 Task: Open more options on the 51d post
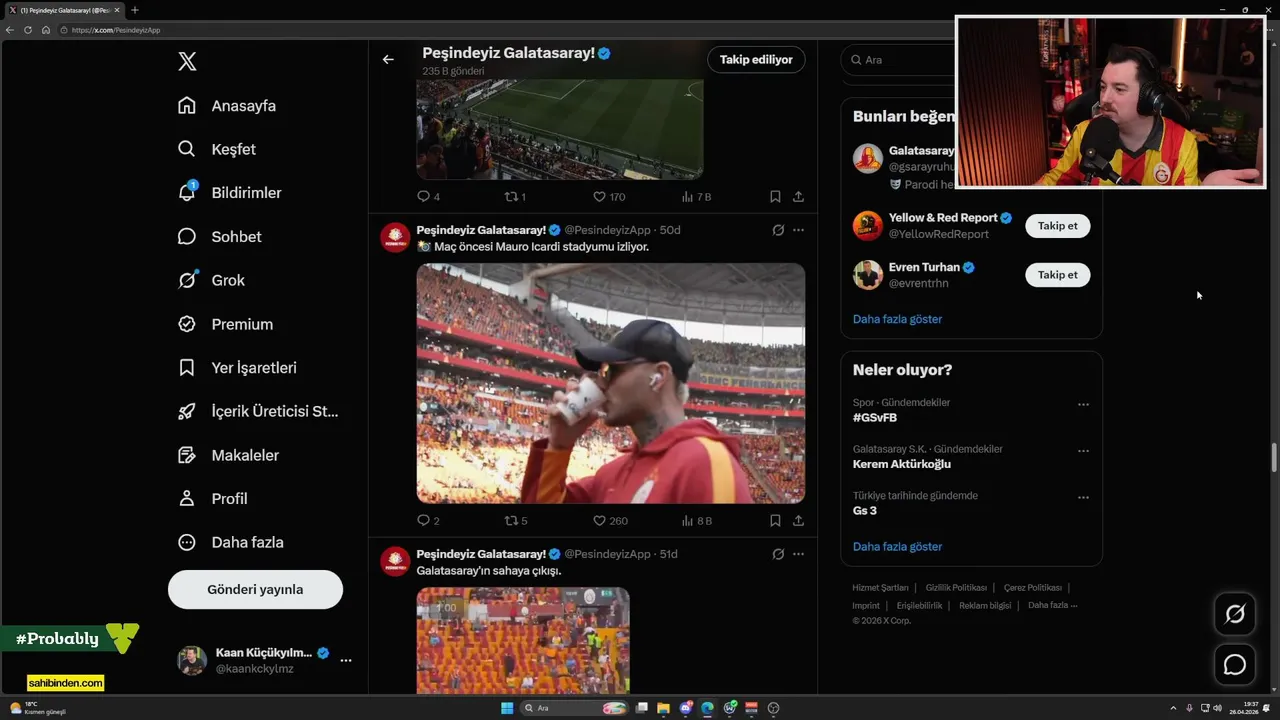(798, 554)
